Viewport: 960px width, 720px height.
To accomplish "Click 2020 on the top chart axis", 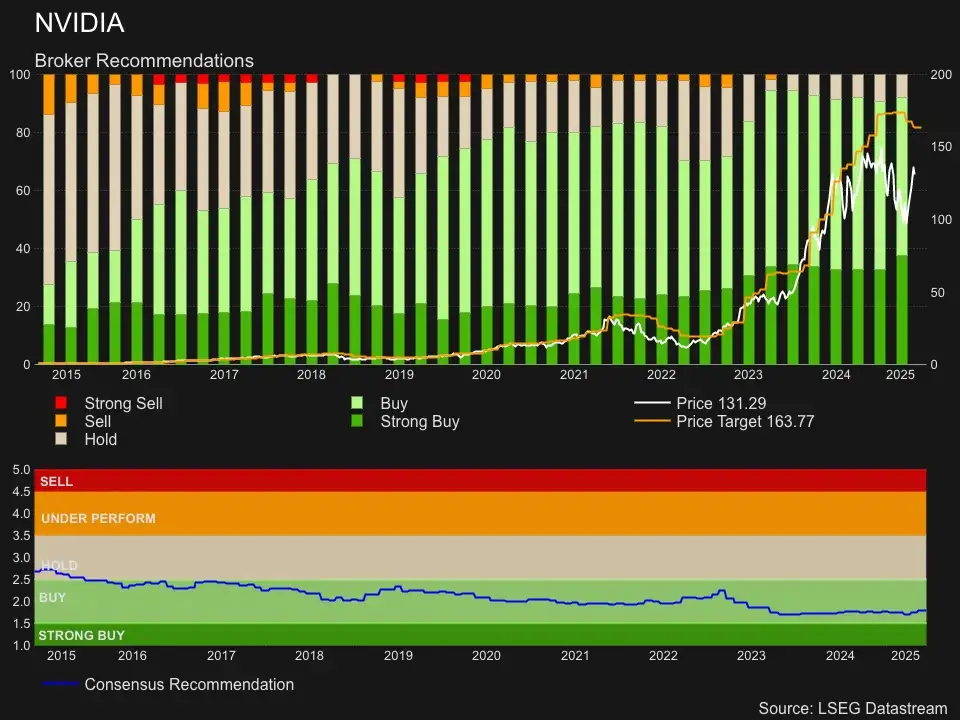I will 486,374.
